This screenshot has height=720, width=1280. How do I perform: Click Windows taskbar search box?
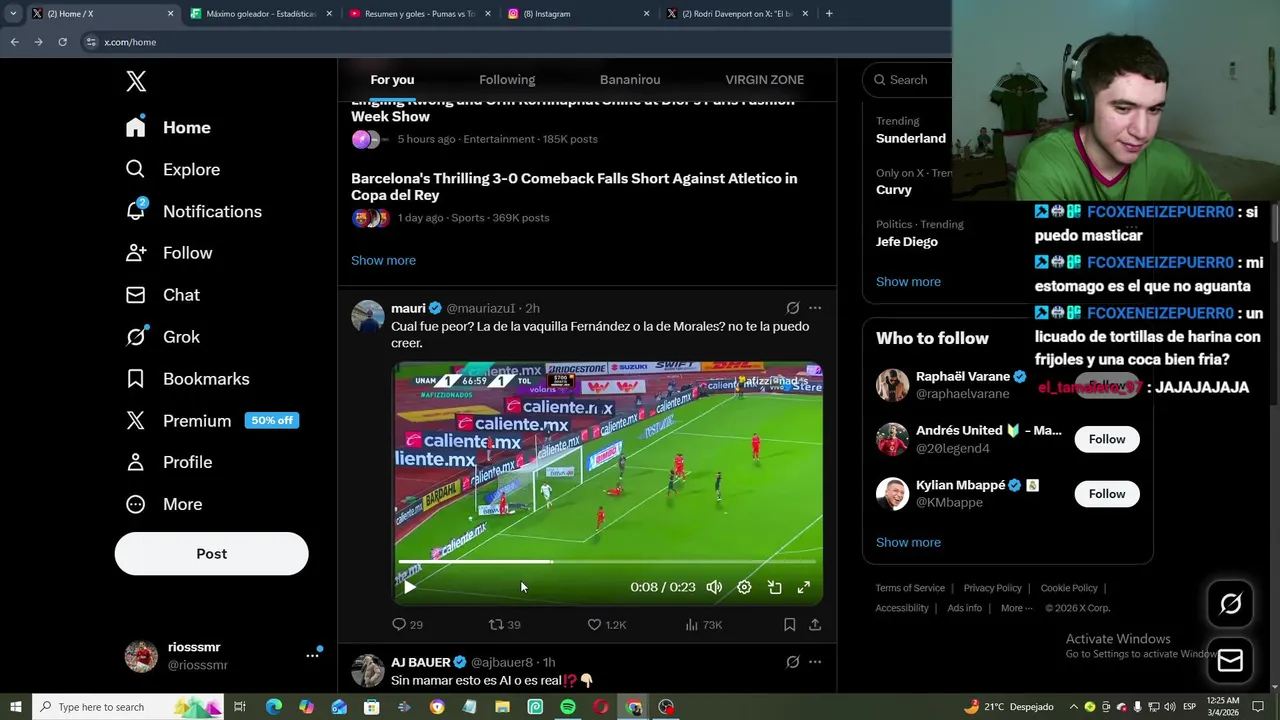point(129,707)
